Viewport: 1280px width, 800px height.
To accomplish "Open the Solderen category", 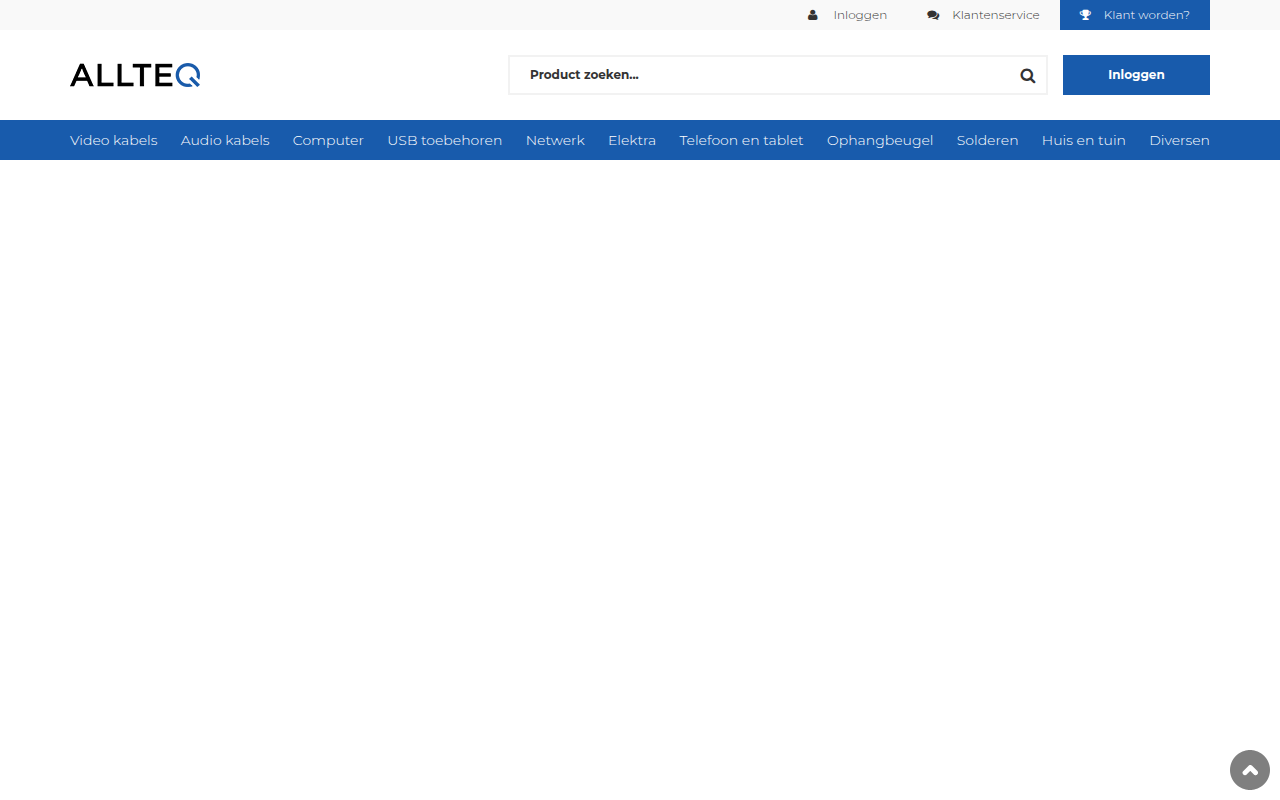I will pos(988,140).
